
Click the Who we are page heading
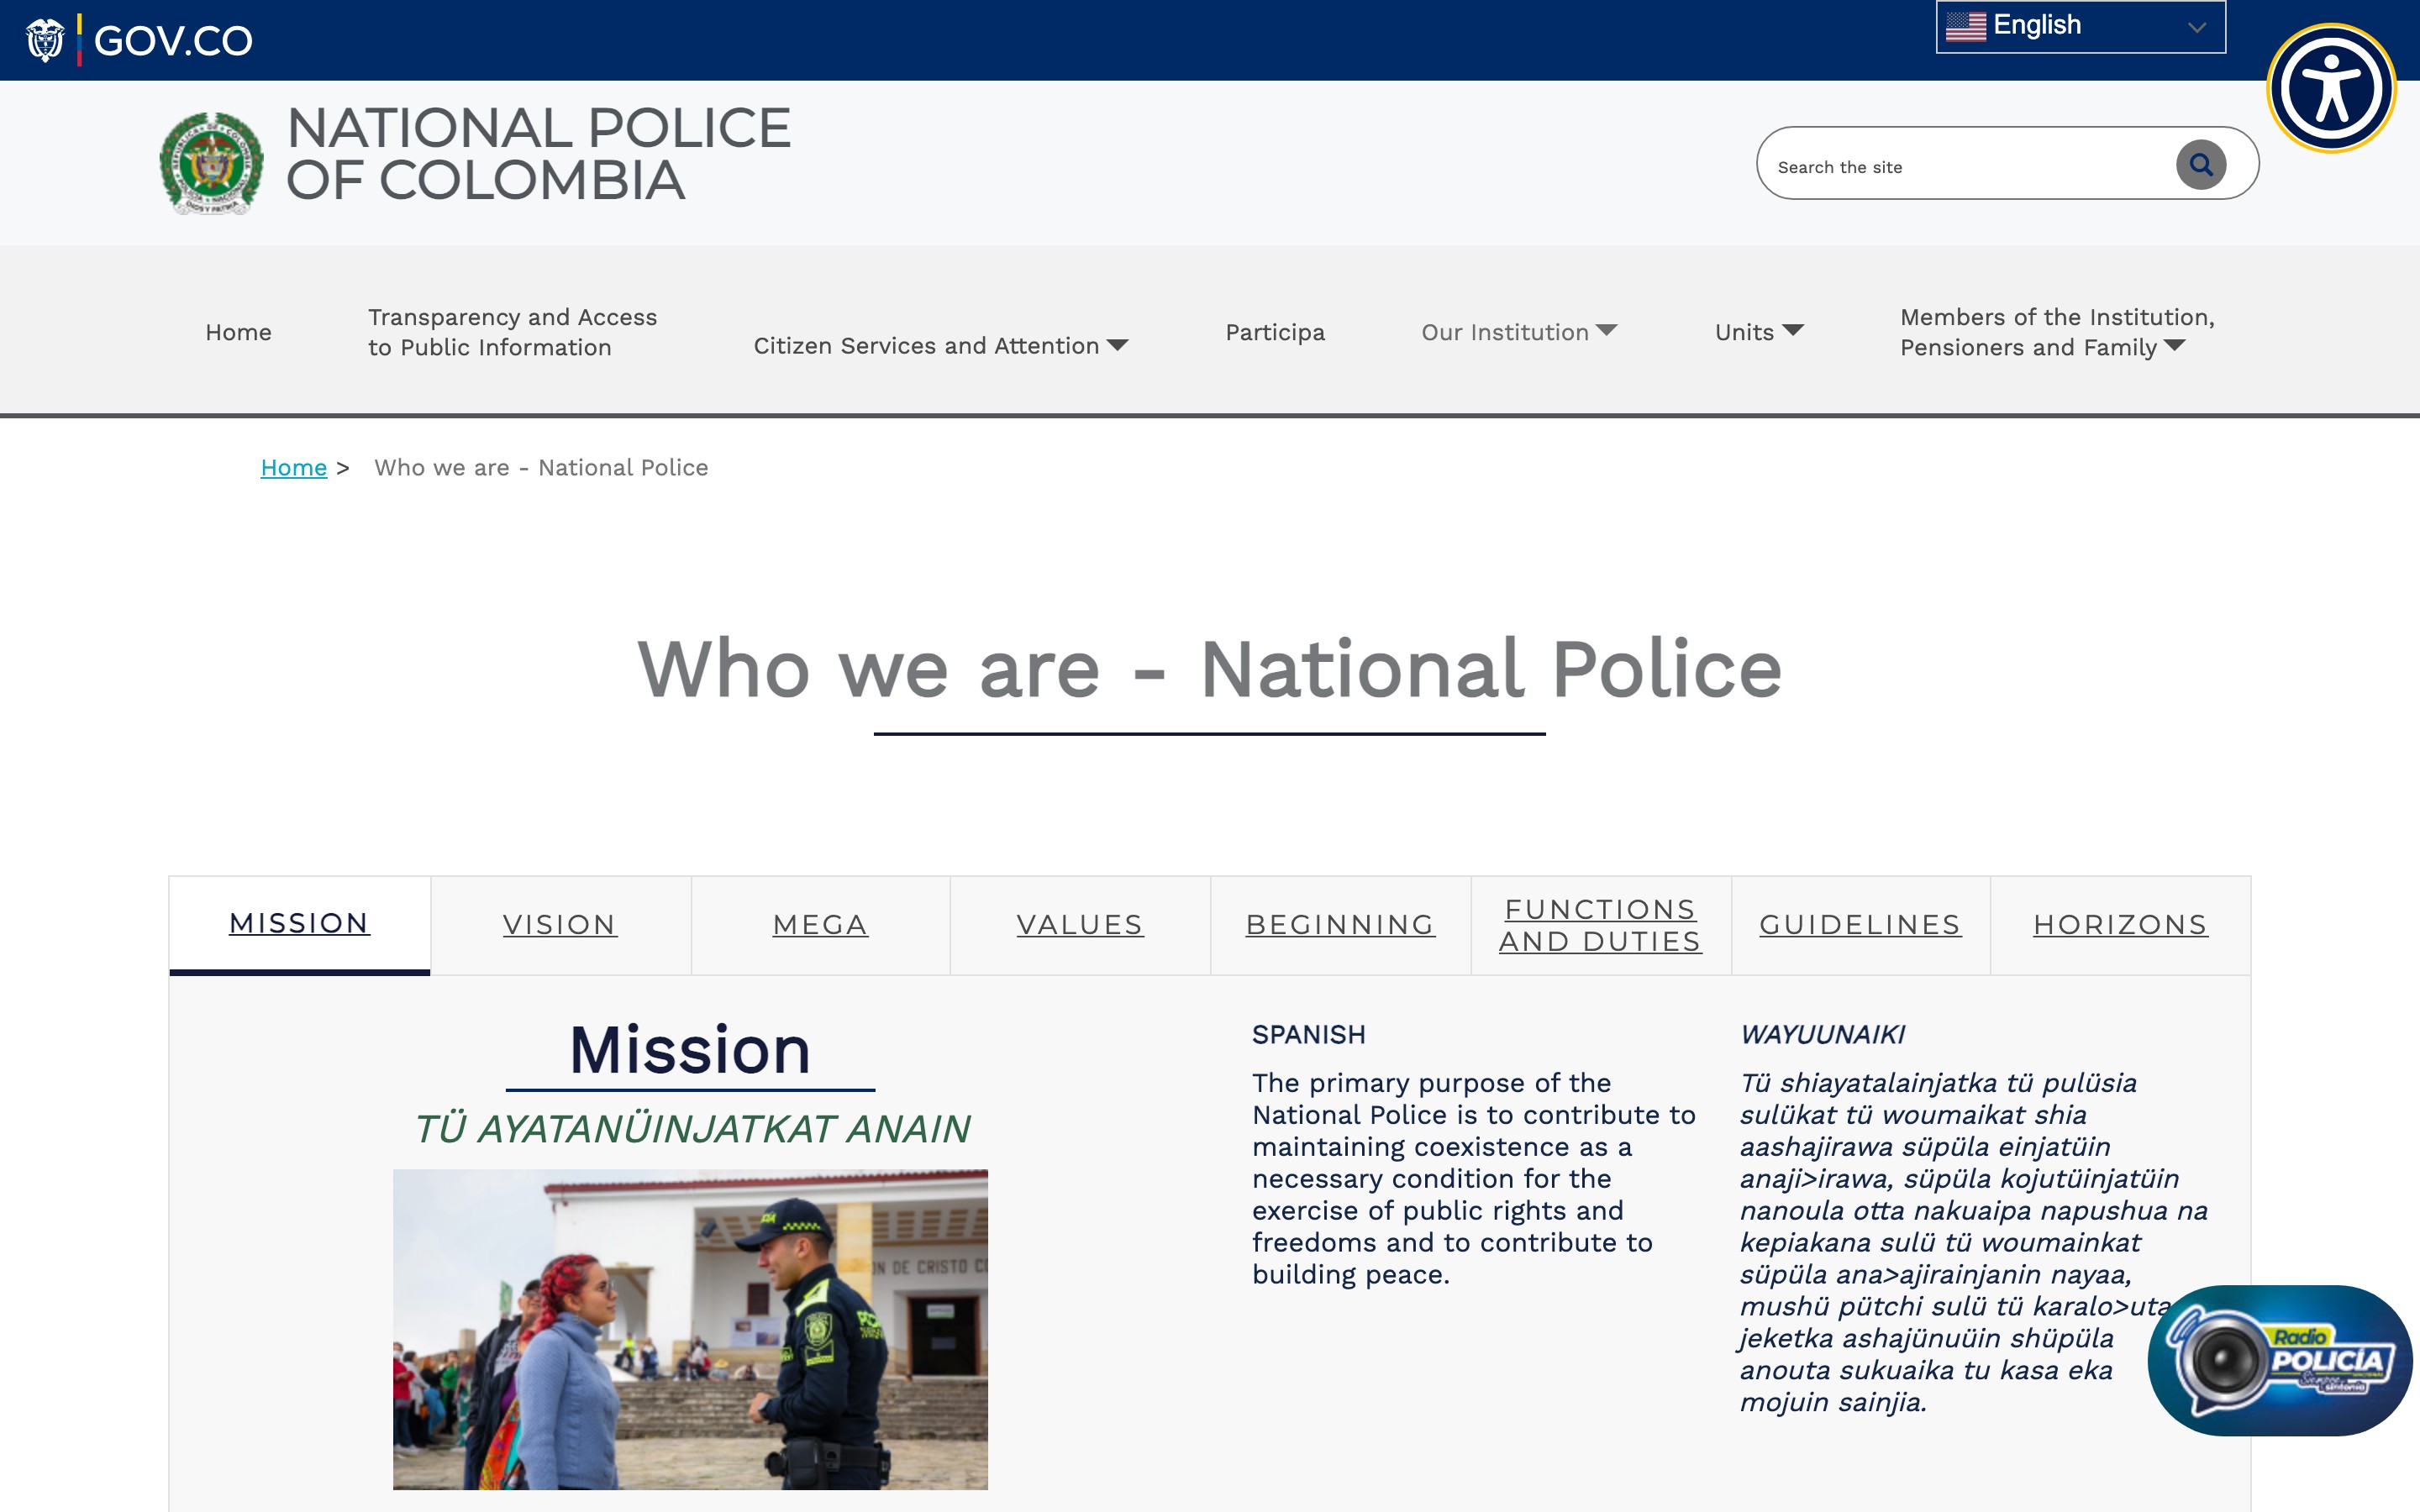coord(1209,669)
